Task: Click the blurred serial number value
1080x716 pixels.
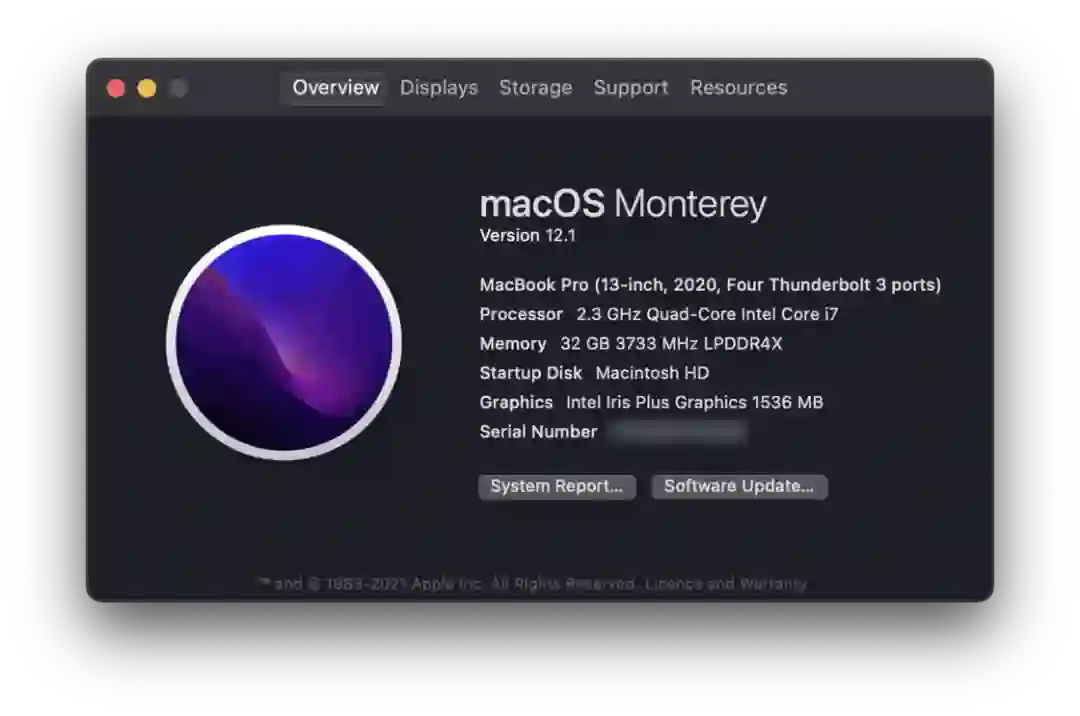Action: pyautogui.click(x=678, y=432)
